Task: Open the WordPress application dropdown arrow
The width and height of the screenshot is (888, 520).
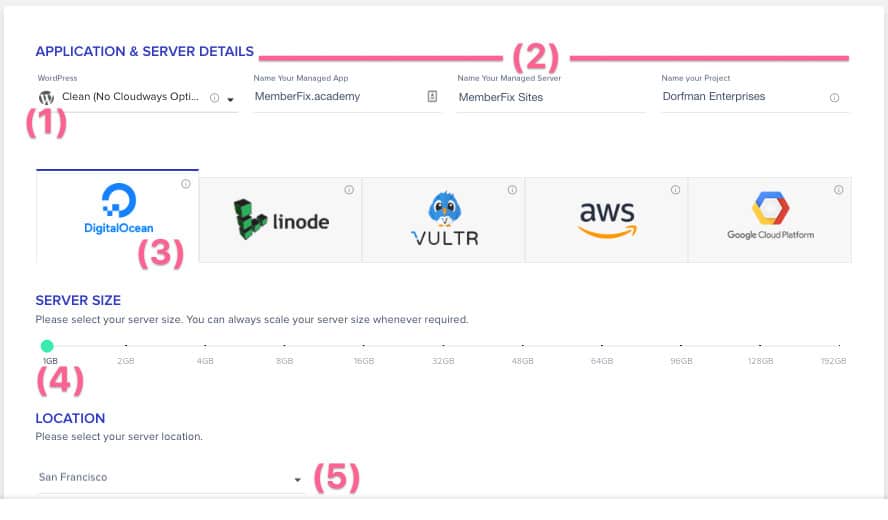Action: coord(230,99)
